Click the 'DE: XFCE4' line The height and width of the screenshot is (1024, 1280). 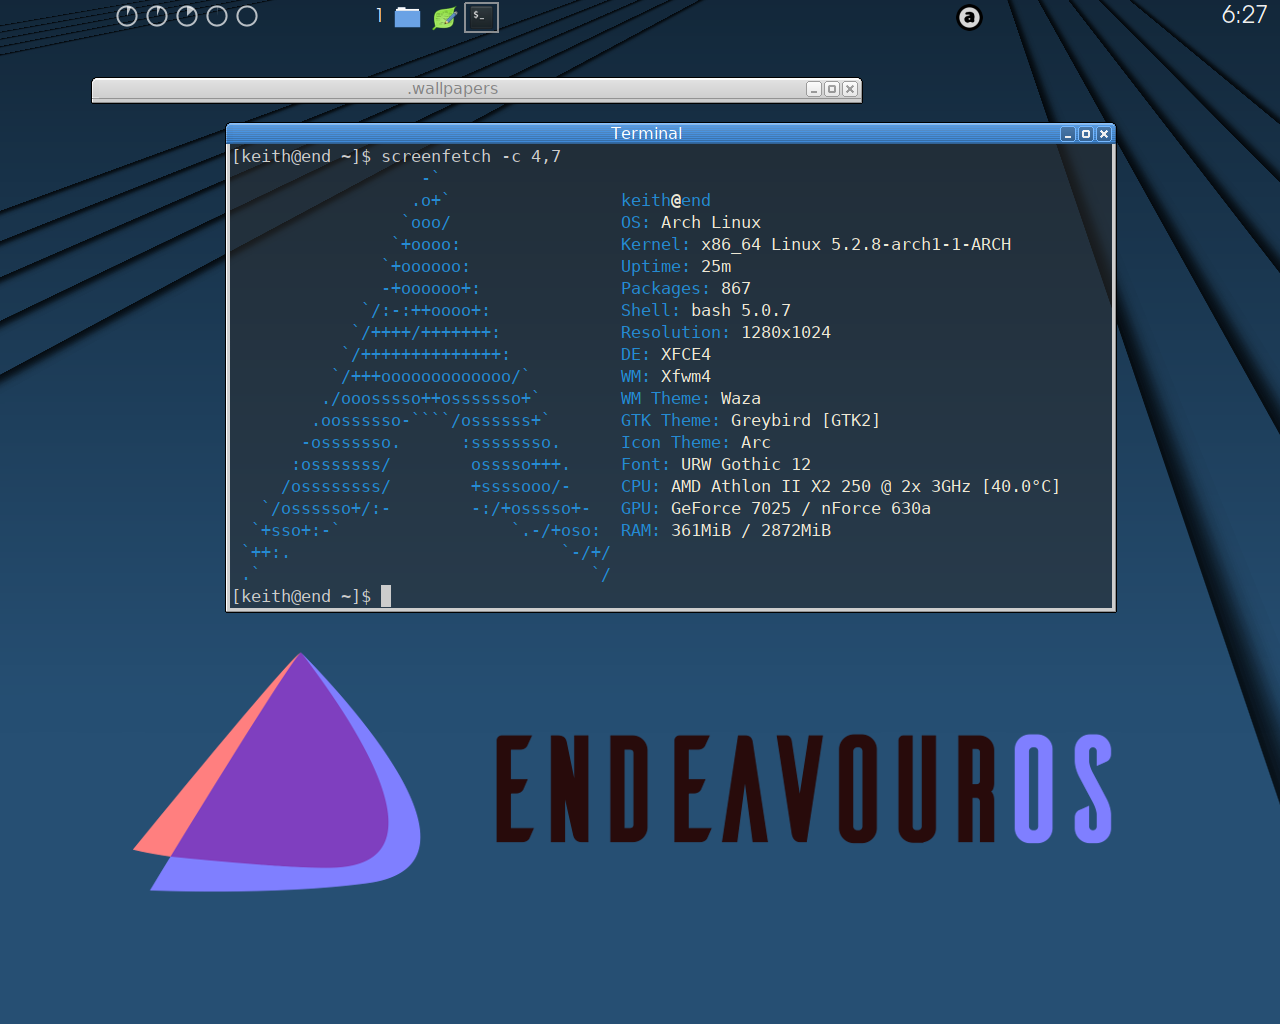click(x=666, y=354)
